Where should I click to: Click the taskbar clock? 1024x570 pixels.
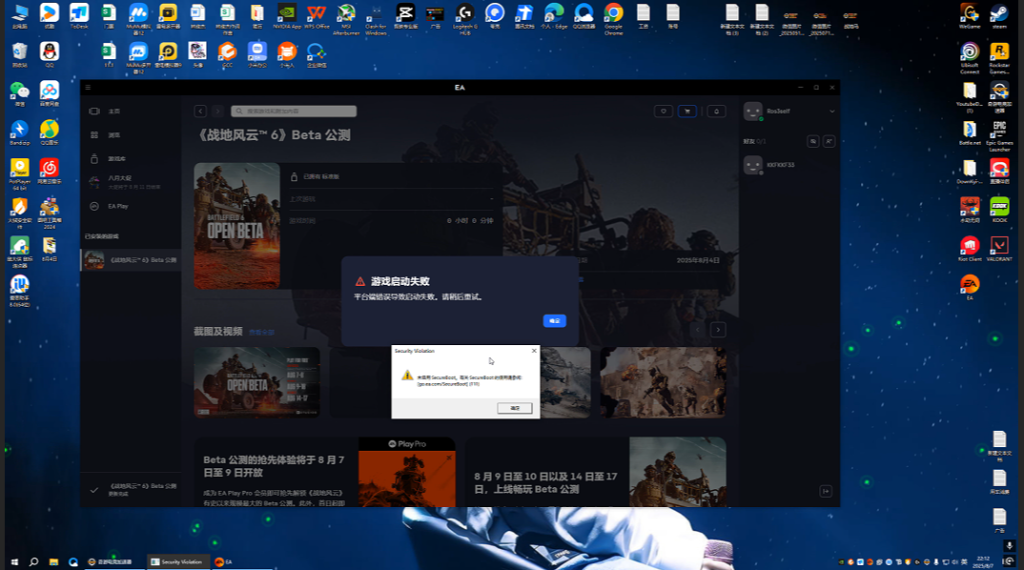[982, 562]
